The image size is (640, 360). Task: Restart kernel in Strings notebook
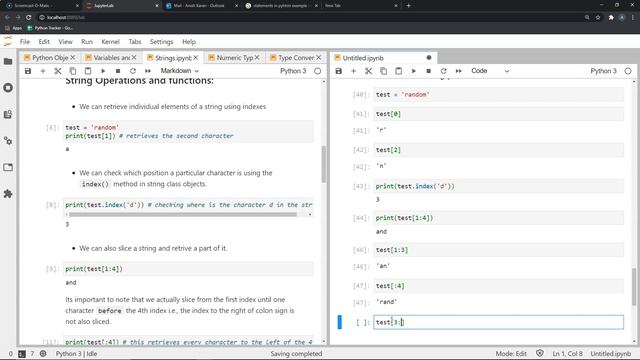[x=133, y=71]
